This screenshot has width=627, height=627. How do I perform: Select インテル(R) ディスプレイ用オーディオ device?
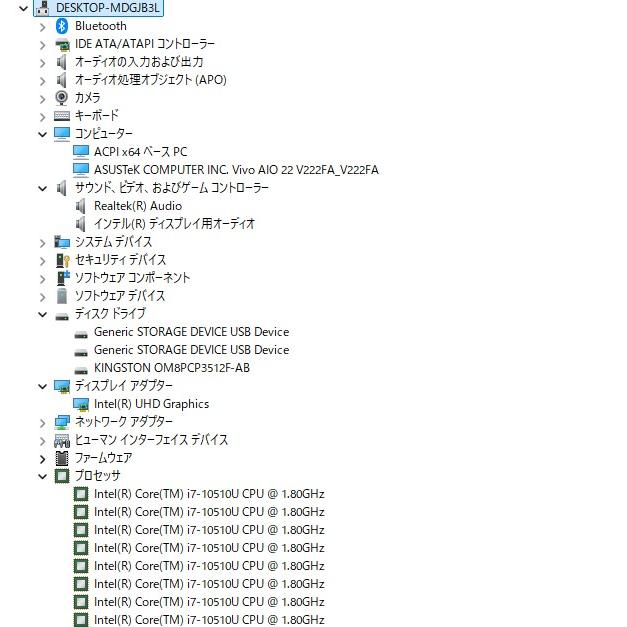[x=174, y=224]
